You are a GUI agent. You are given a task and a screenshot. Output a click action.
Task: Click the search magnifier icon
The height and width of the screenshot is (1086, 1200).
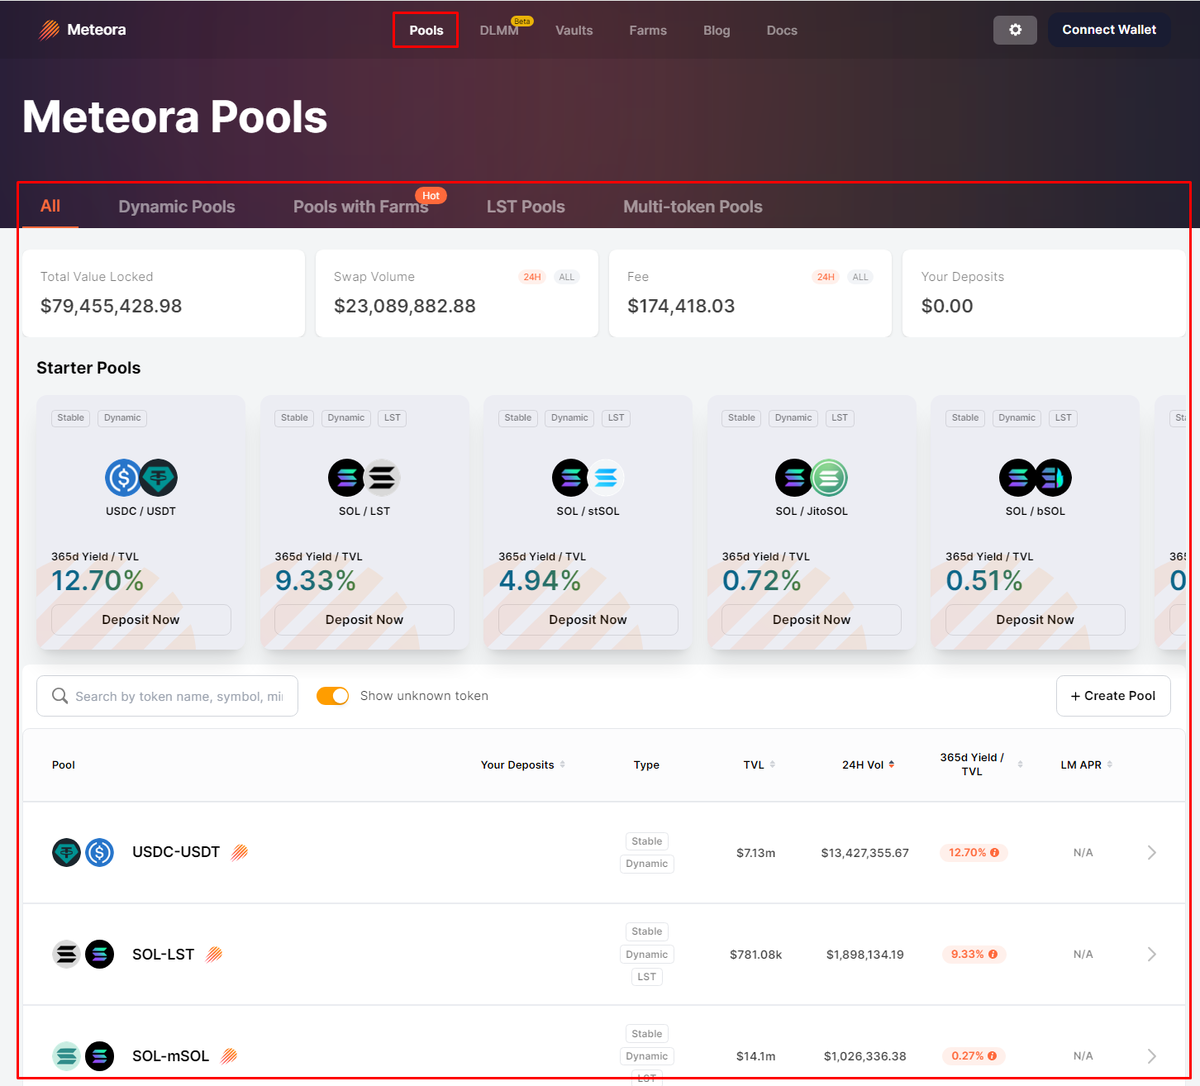60,696
